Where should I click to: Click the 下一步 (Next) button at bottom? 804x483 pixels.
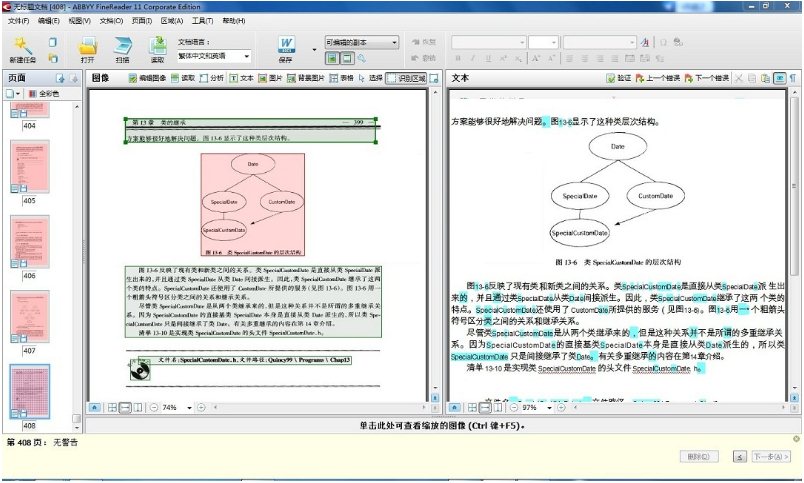[774, 456]
